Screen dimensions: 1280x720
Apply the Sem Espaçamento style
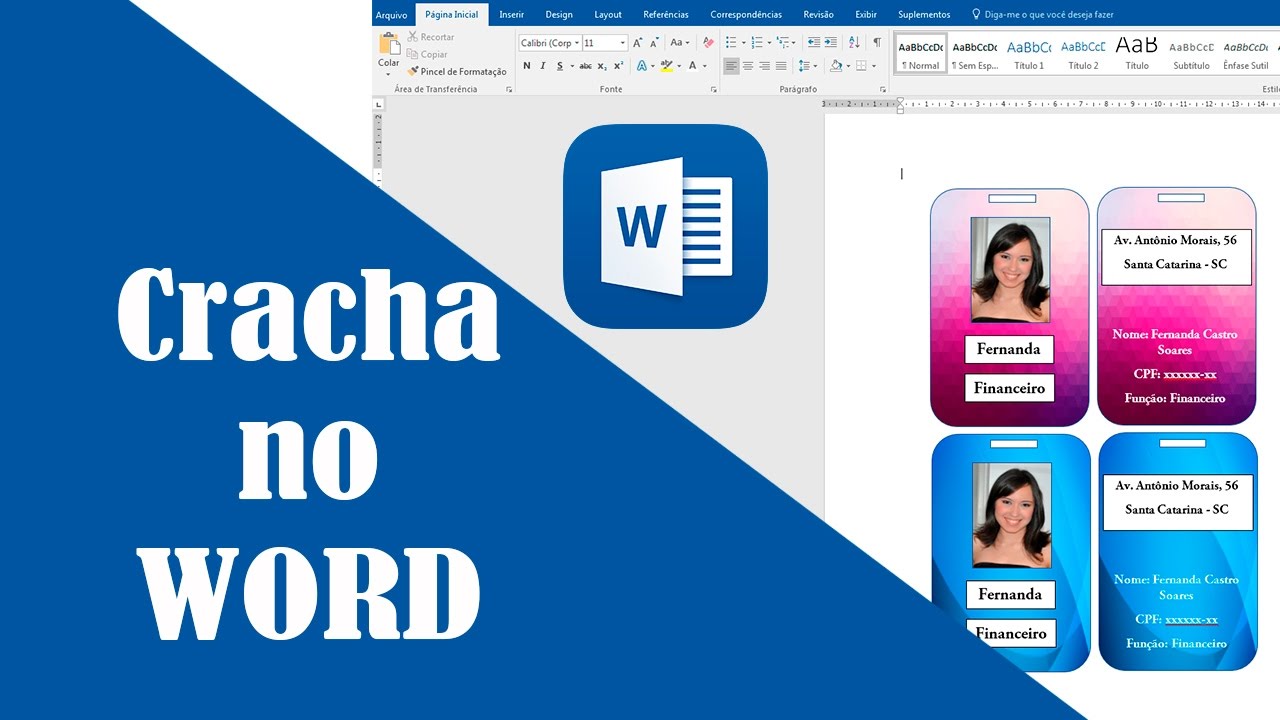pos(975,54)
